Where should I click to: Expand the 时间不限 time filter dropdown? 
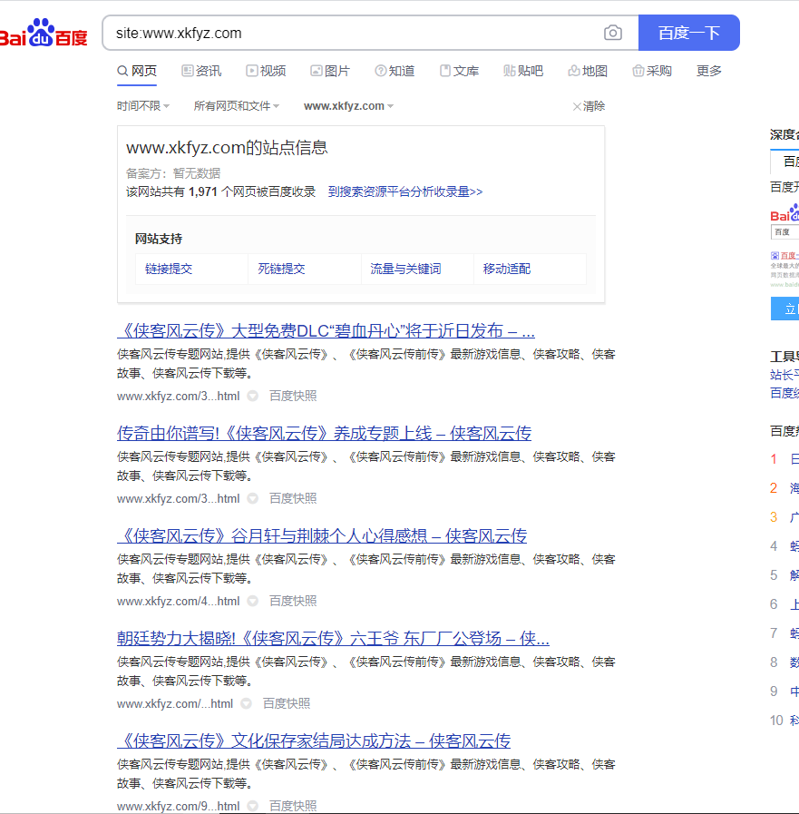point(143,106)
